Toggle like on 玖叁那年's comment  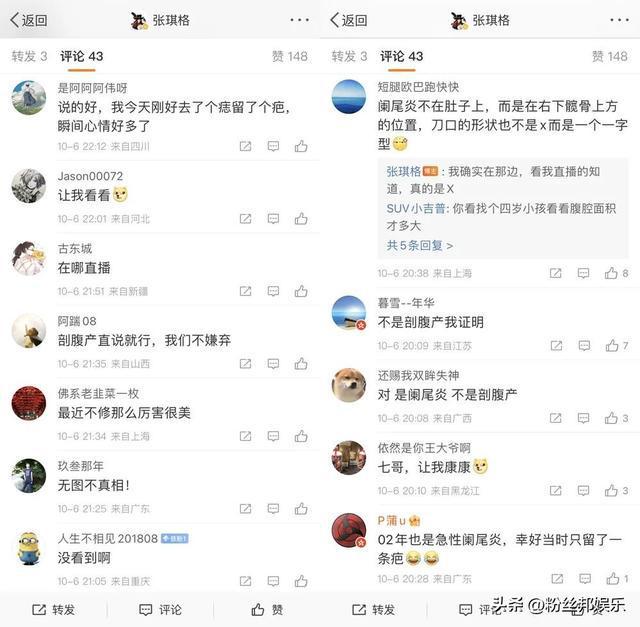pos(301,509)
